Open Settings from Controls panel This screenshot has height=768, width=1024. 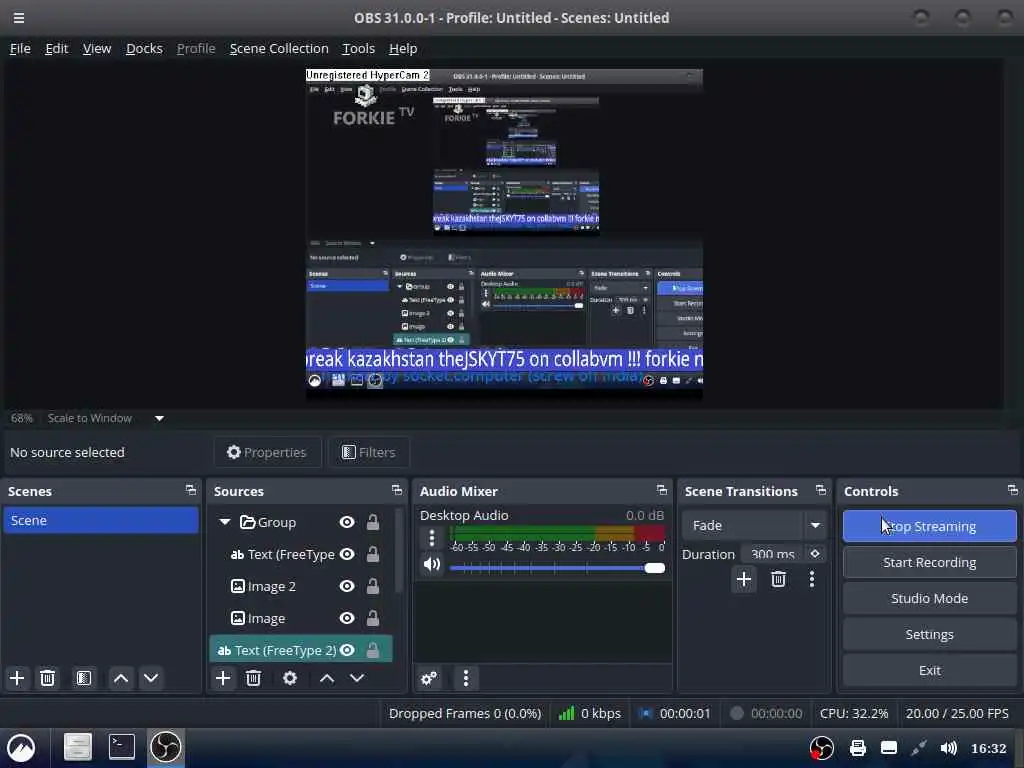point(929,634)
